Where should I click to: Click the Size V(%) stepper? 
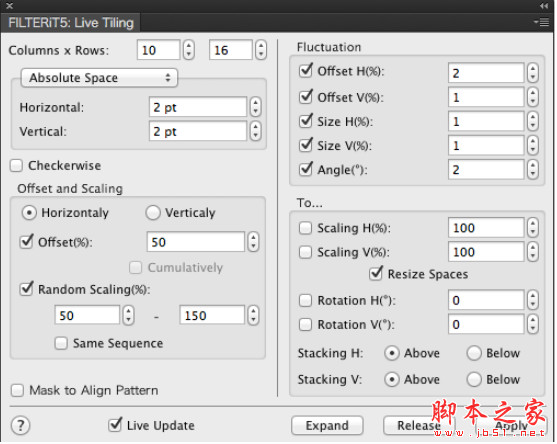point(532,145)
